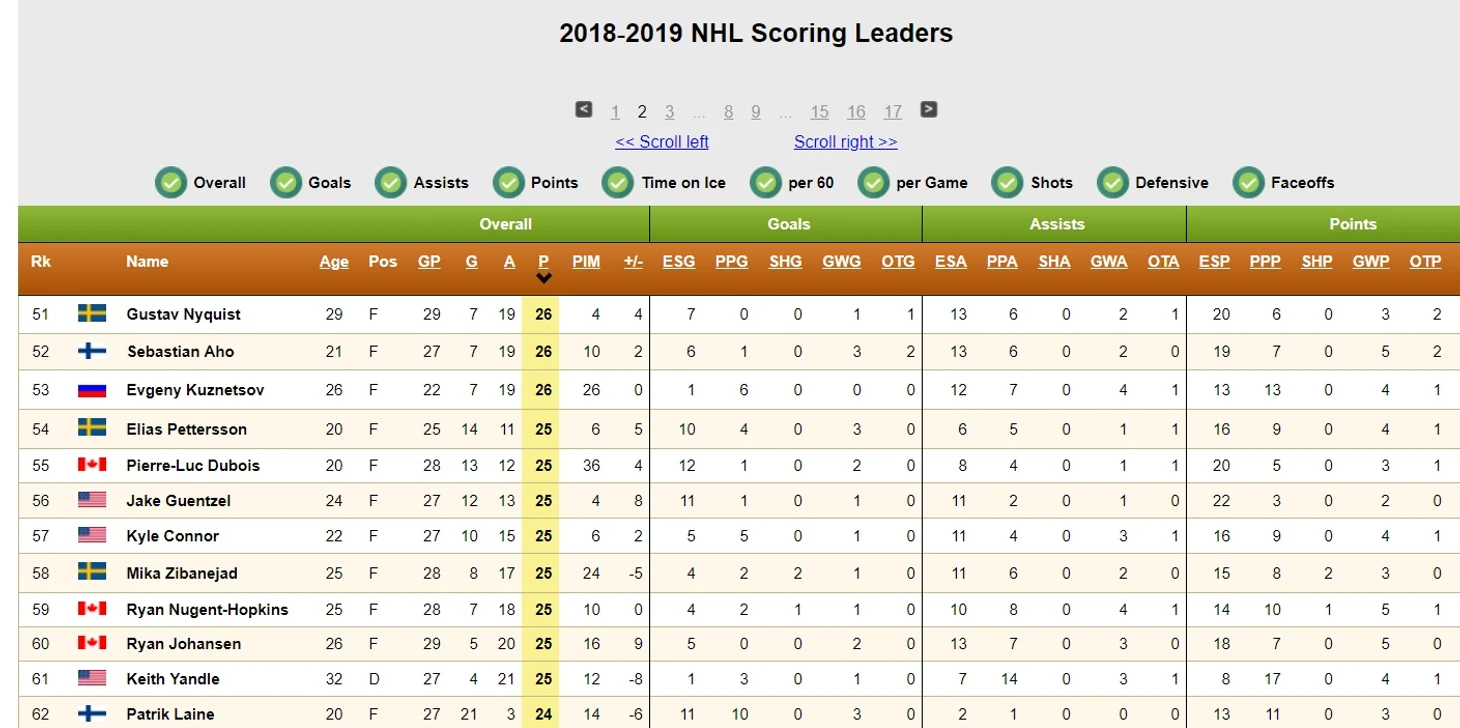The width and height of the screenshot is (1460, 728).
Task: Disable the Faceoffs columns checkbox
Action: click(1249, 183)
